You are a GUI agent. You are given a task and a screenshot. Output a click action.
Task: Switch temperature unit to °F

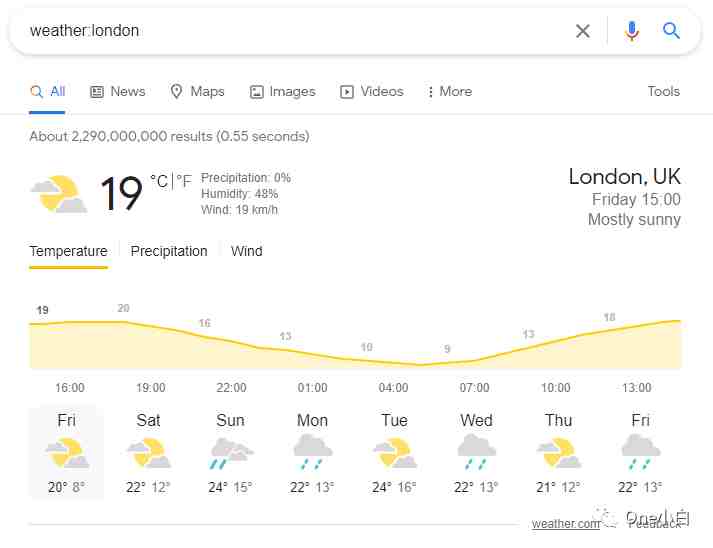tap(184, 181)
